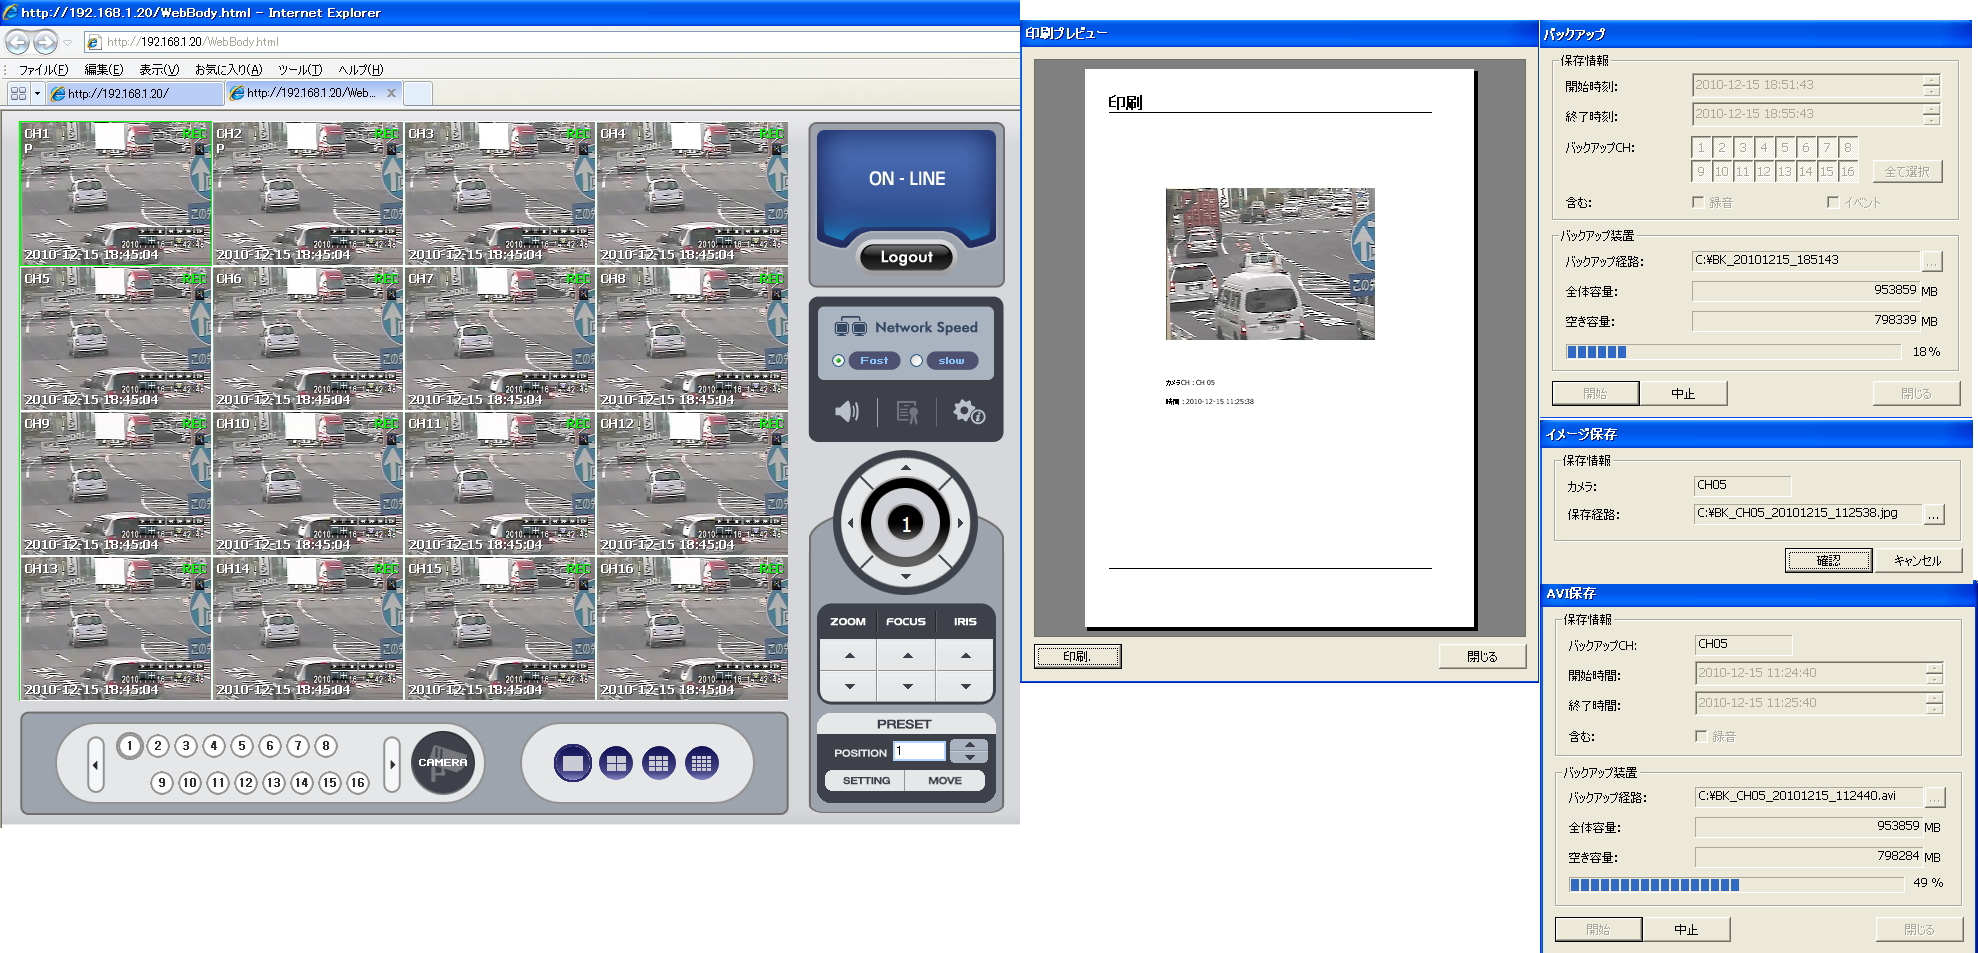
Task: Select Fast network speed radio
Action: [x=838, y=361]
